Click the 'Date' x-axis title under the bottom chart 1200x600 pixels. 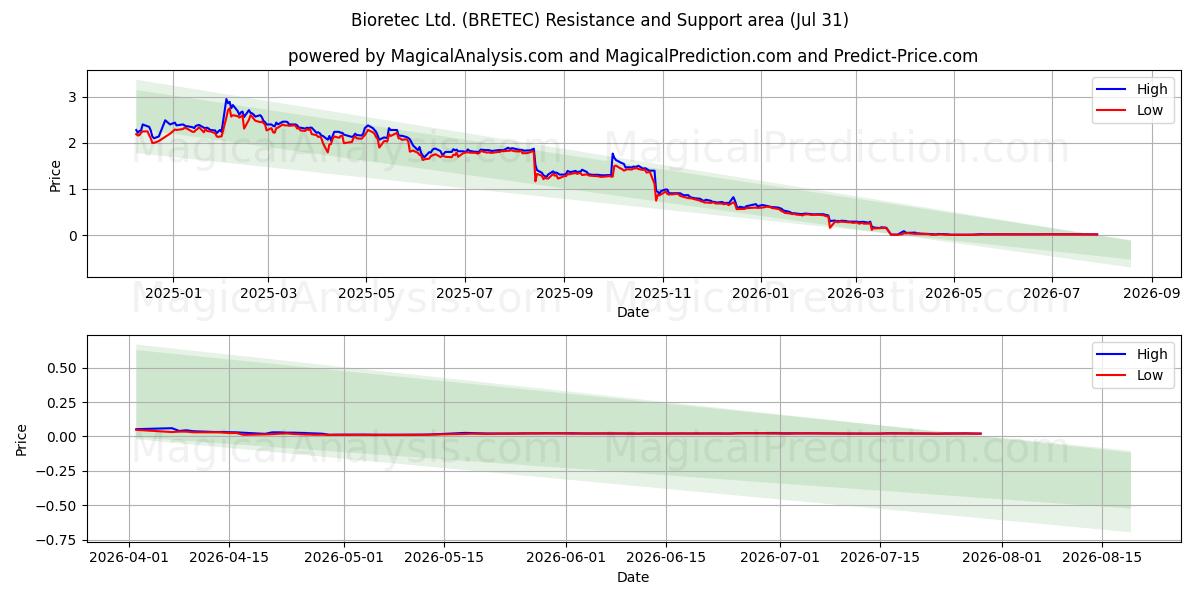coord(633,577)
